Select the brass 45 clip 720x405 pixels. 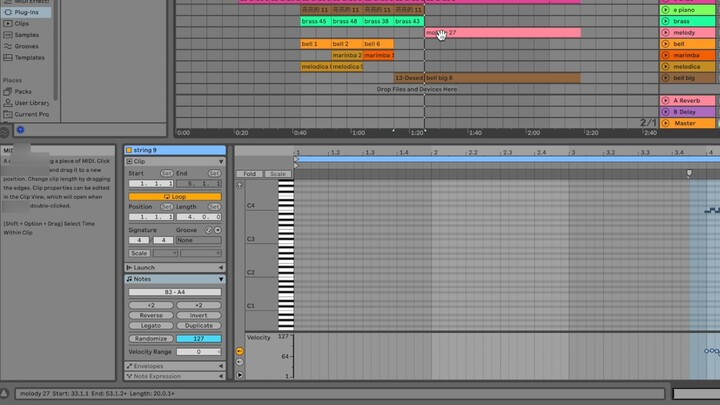[315, 21]
